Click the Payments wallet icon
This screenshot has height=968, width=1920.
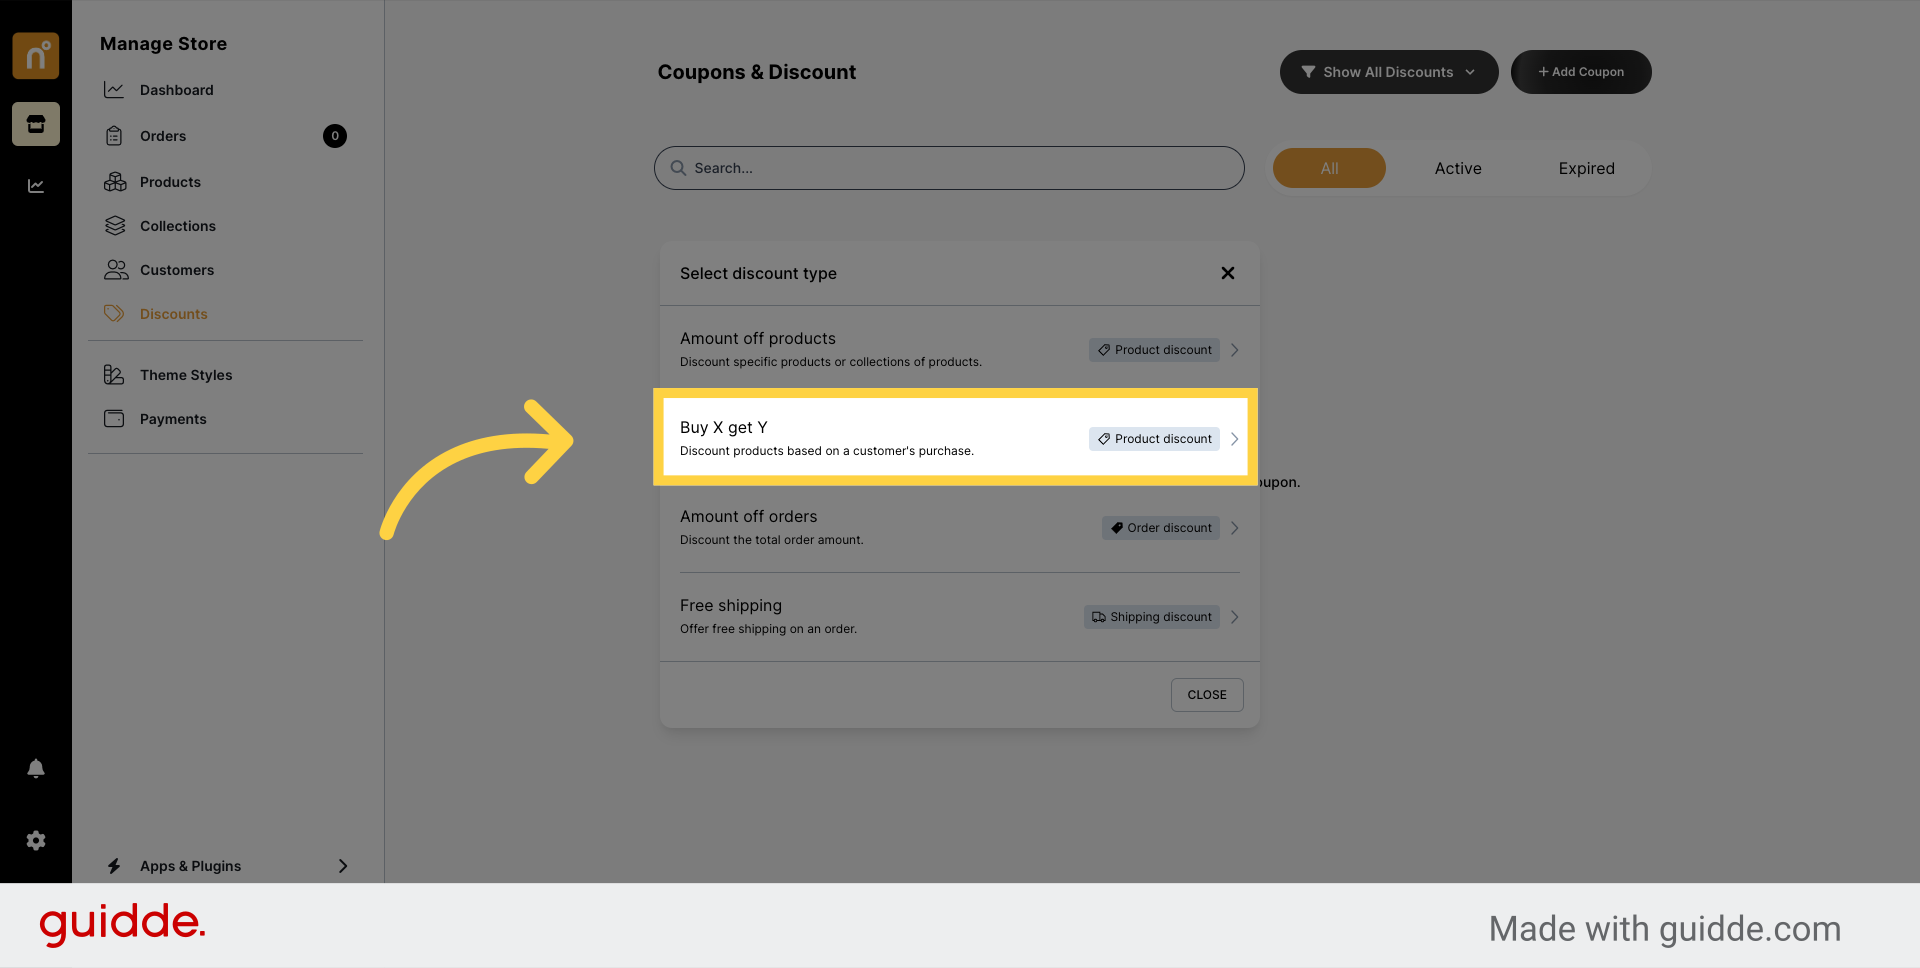[115, 419]
